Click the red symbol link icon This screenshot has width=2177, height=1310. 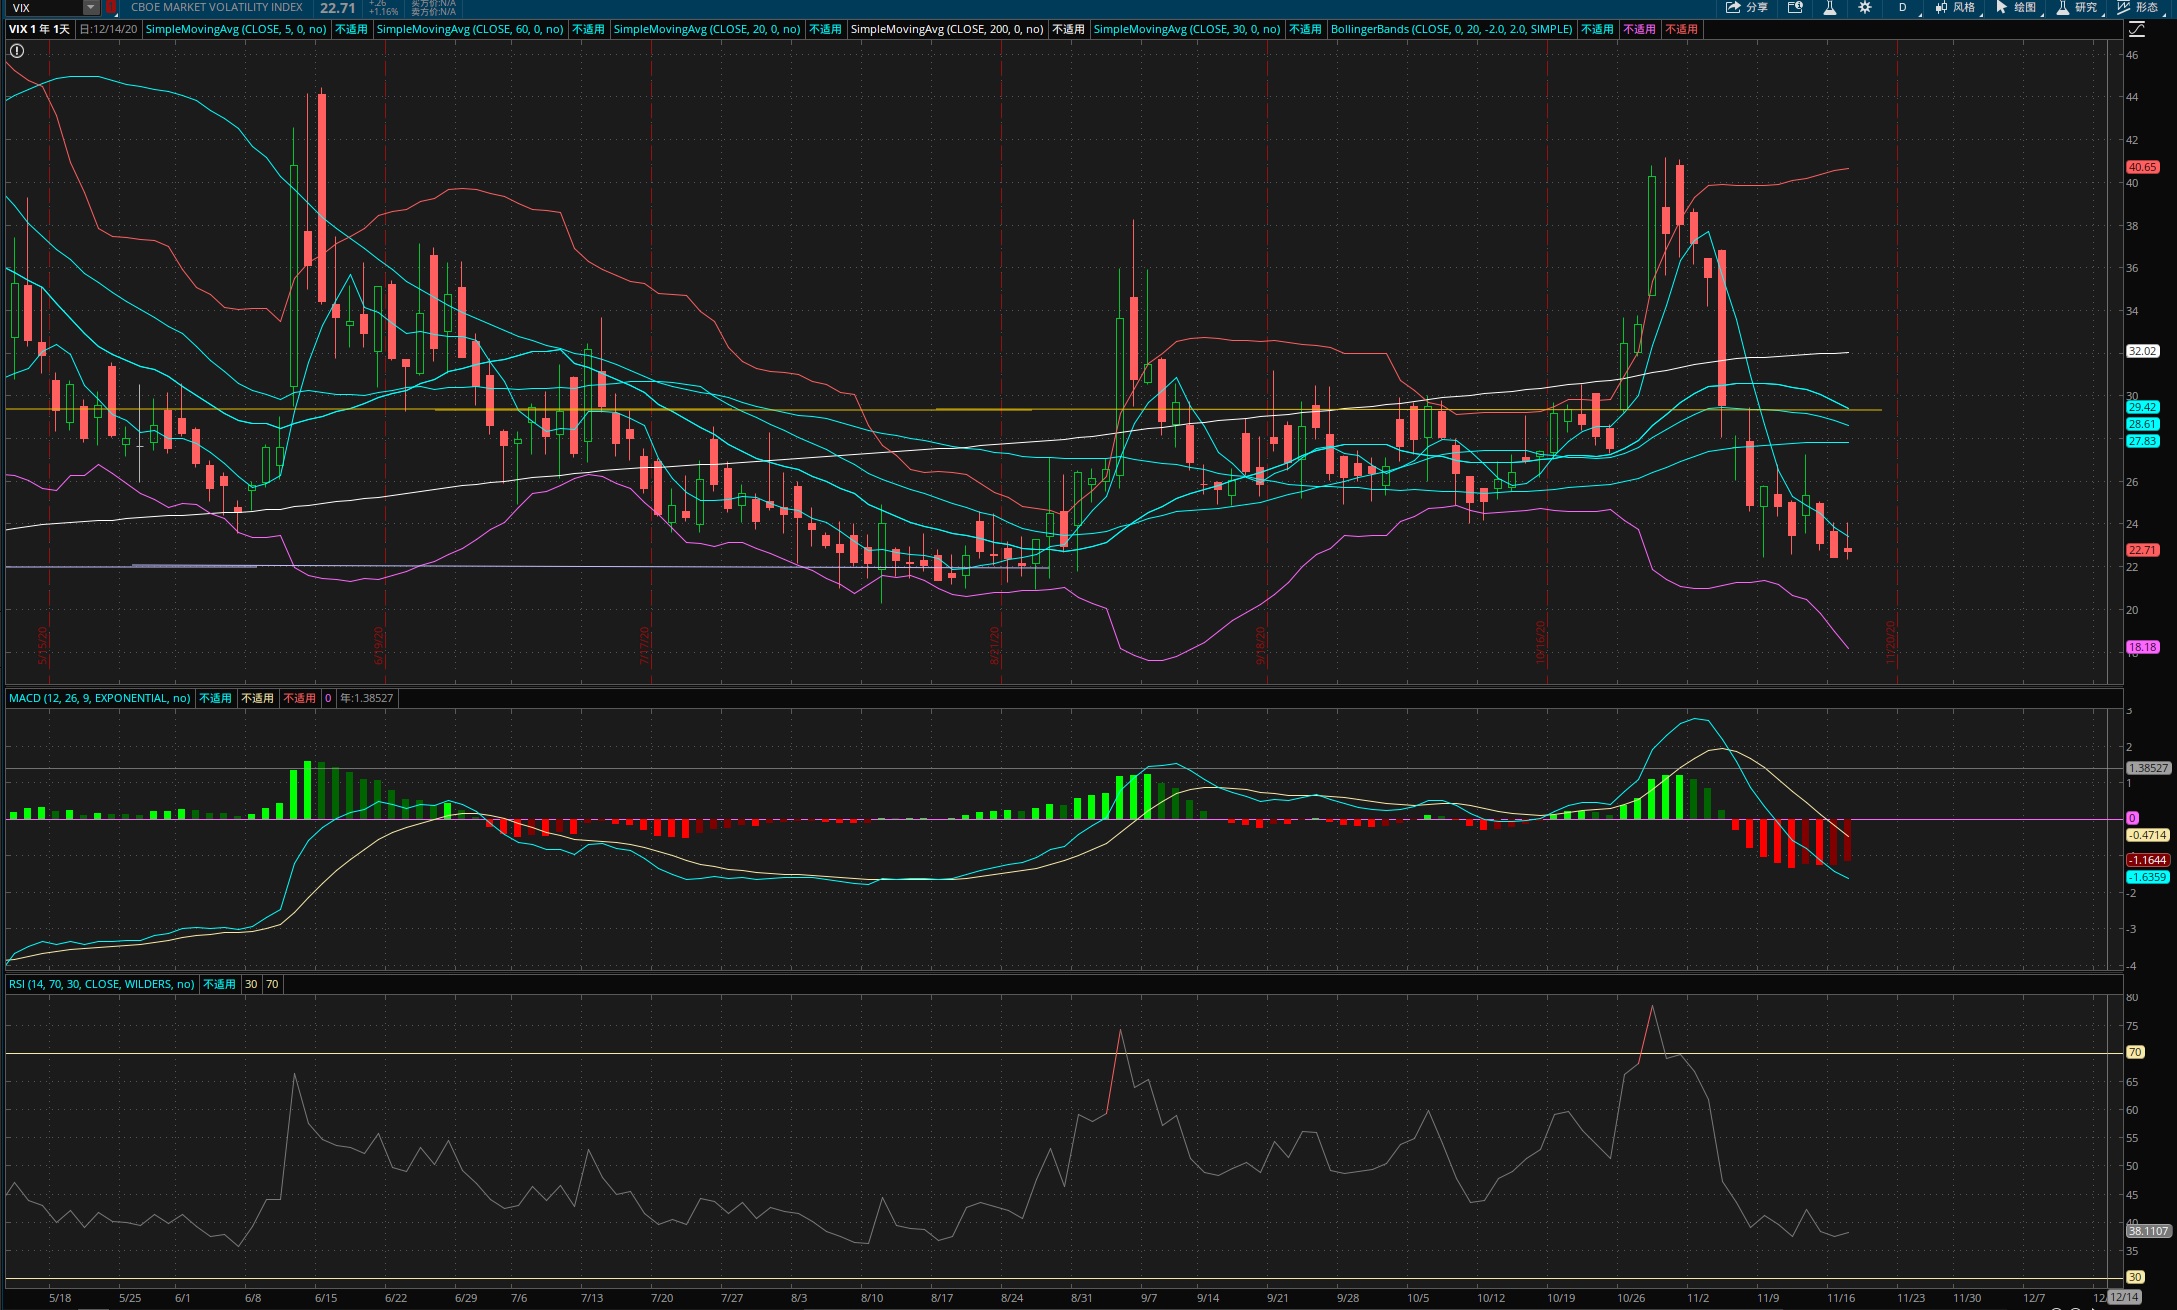coord(111,7)
